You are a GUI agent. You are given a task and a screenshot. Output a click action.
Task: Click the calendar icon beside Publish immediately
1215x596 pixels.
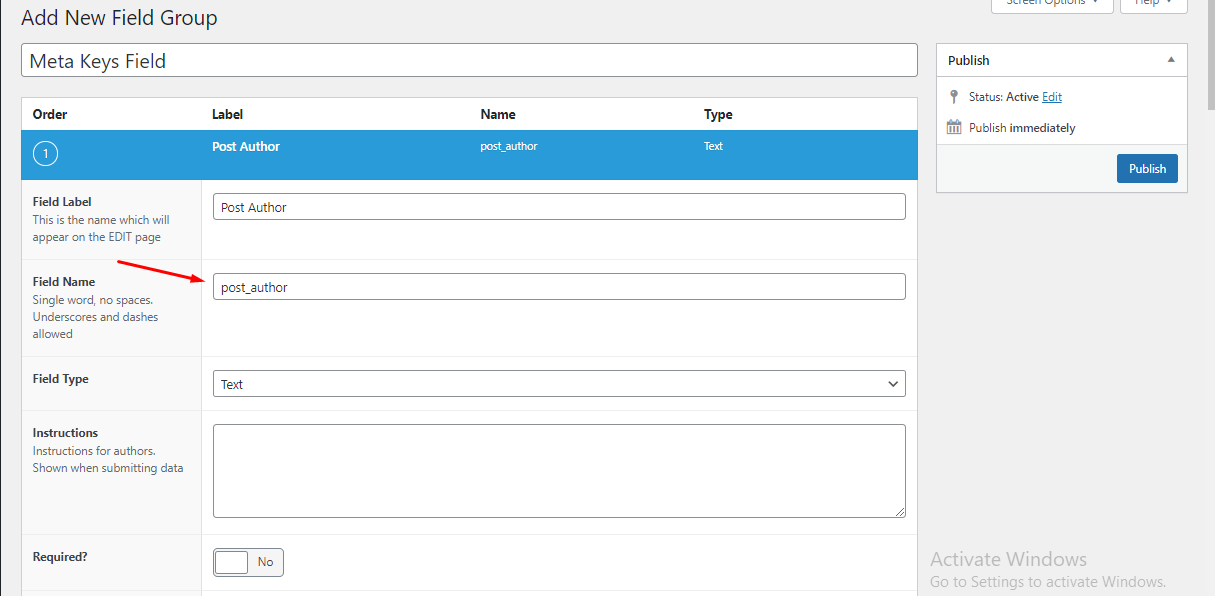(954, 127)
